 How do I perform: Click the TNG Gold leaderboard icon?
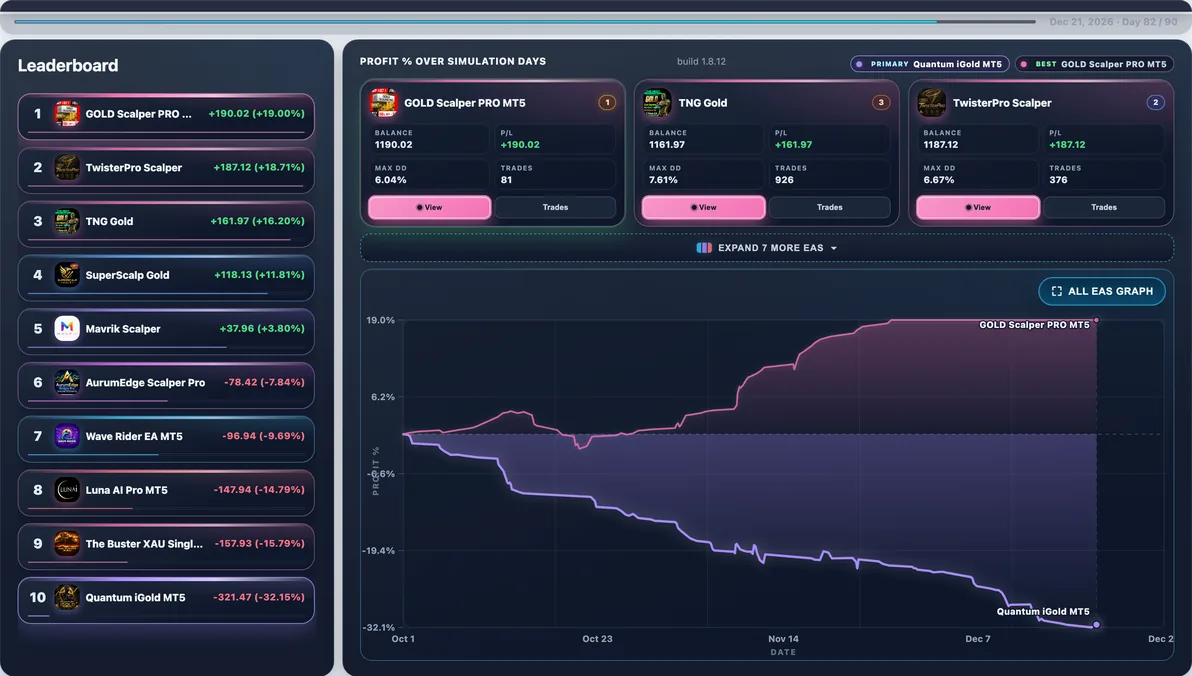67,221
